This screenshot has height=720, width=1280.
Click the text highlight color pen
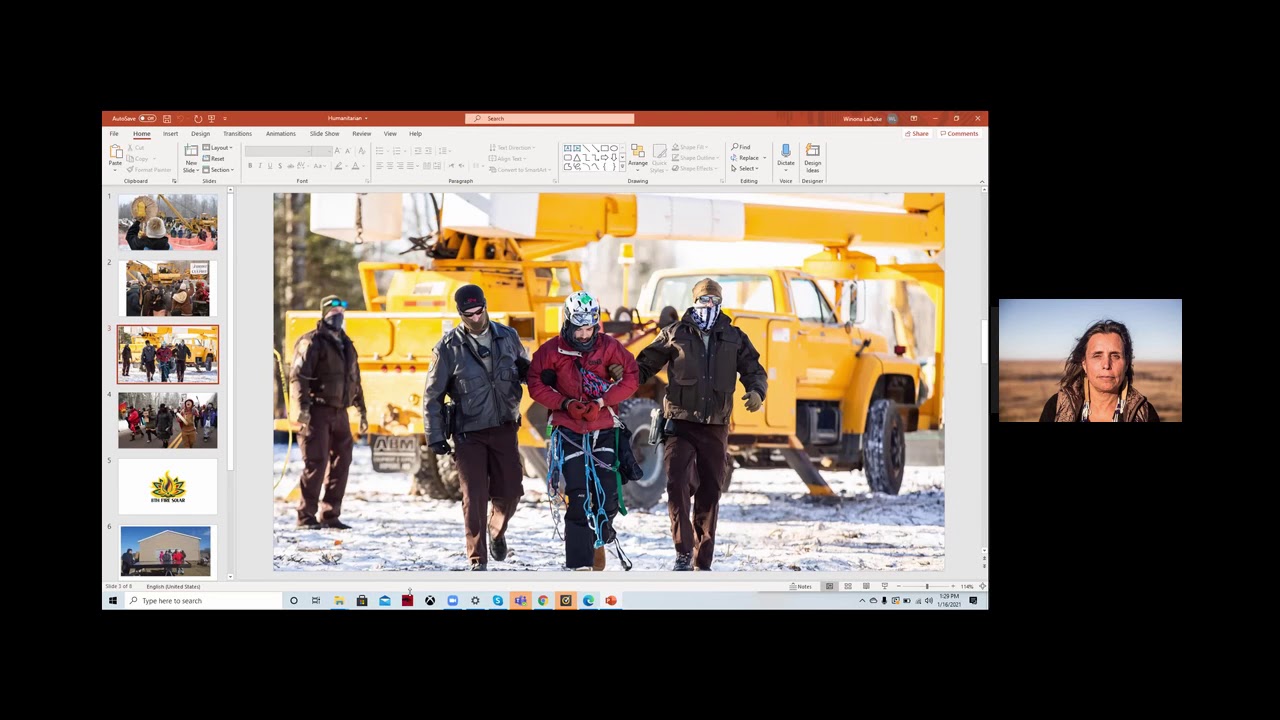[338, 166]
